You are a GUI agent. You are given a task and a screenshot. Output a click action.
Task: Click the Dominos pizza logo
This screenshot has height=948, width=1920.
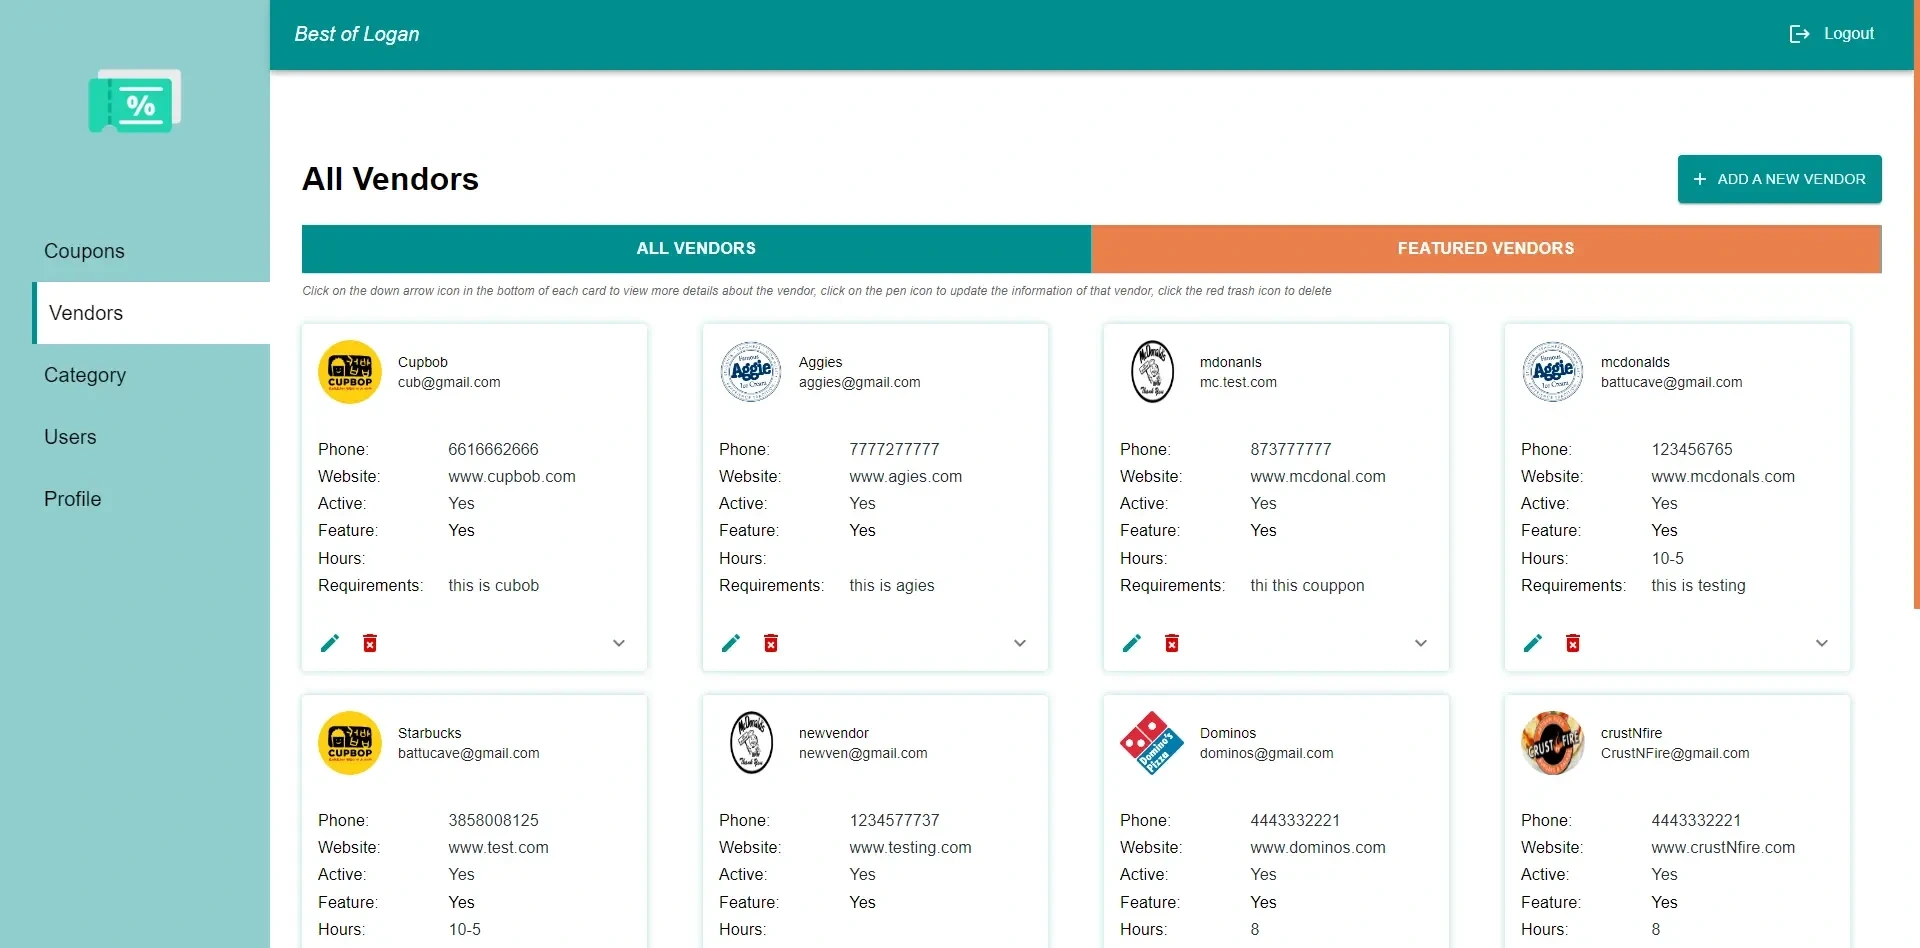pos(1152,743)
